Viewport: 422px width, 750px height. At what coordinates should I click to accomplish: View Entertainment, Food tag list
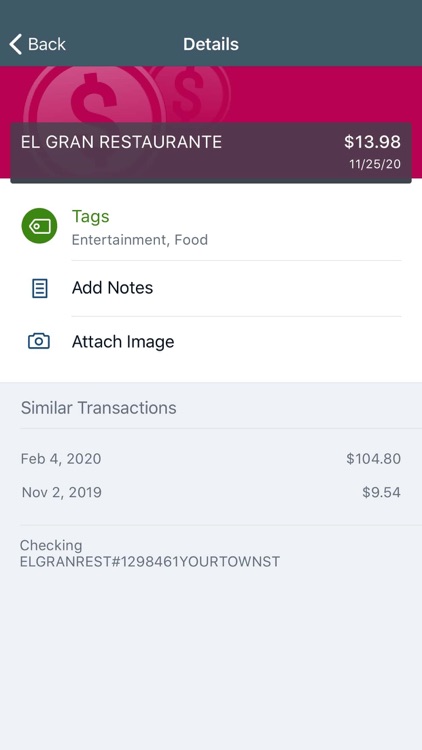coord(140,240)
